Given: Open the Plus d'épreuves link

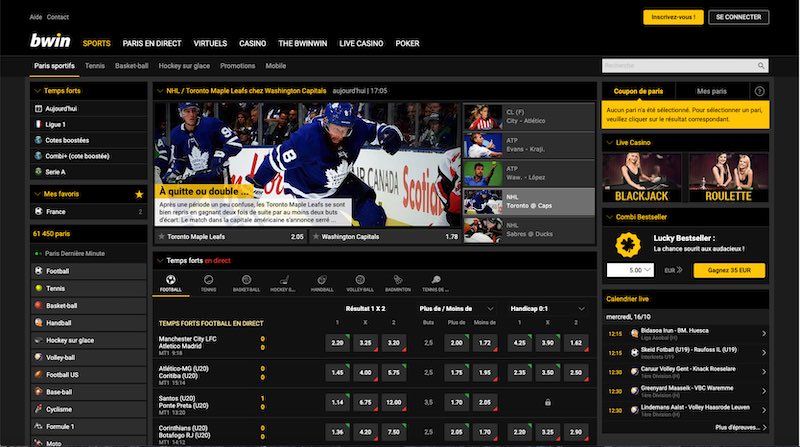Looking at the screenshot, I should 741,428.
